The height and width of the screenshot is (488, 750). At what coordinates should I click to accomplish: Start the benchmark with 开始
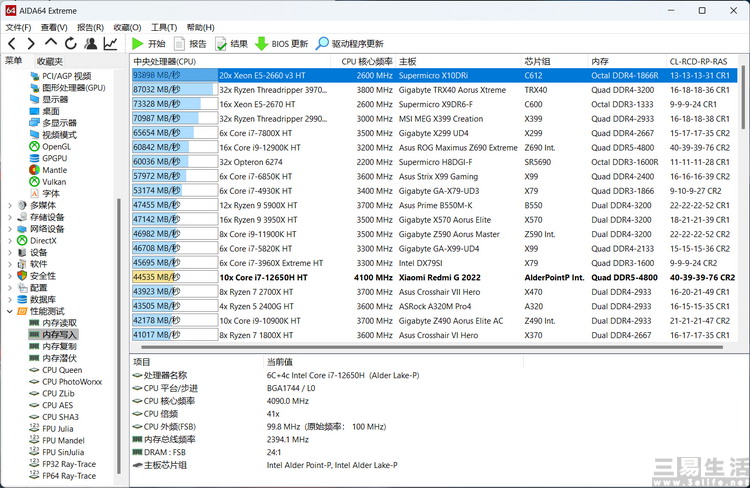click(148, 44)
